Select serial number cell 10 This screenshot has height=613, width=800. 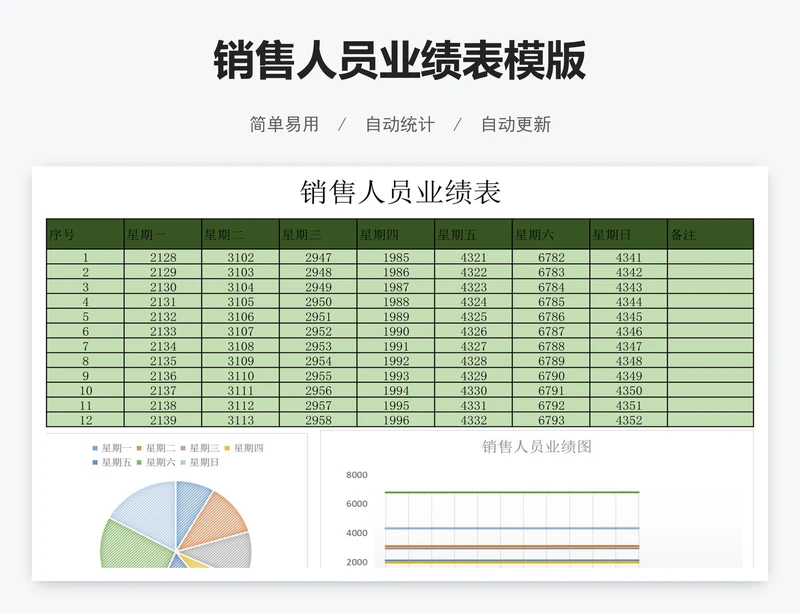point(85,390)
